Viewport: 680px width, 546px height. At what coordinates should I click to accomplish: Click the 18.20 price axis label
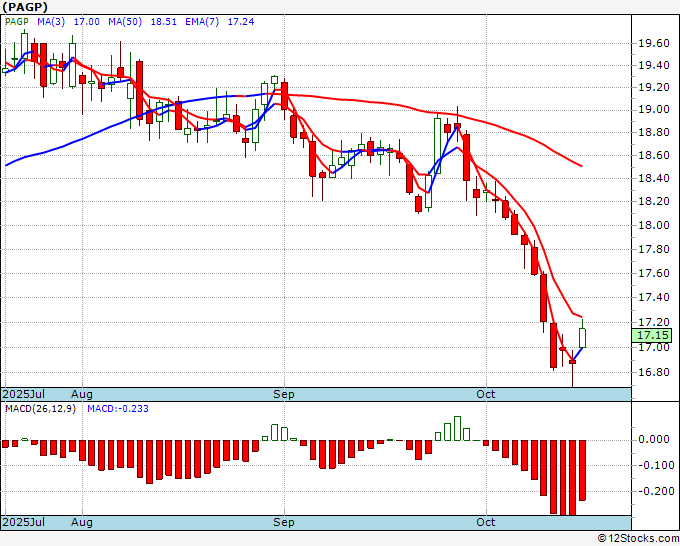[x=654, y=202]
